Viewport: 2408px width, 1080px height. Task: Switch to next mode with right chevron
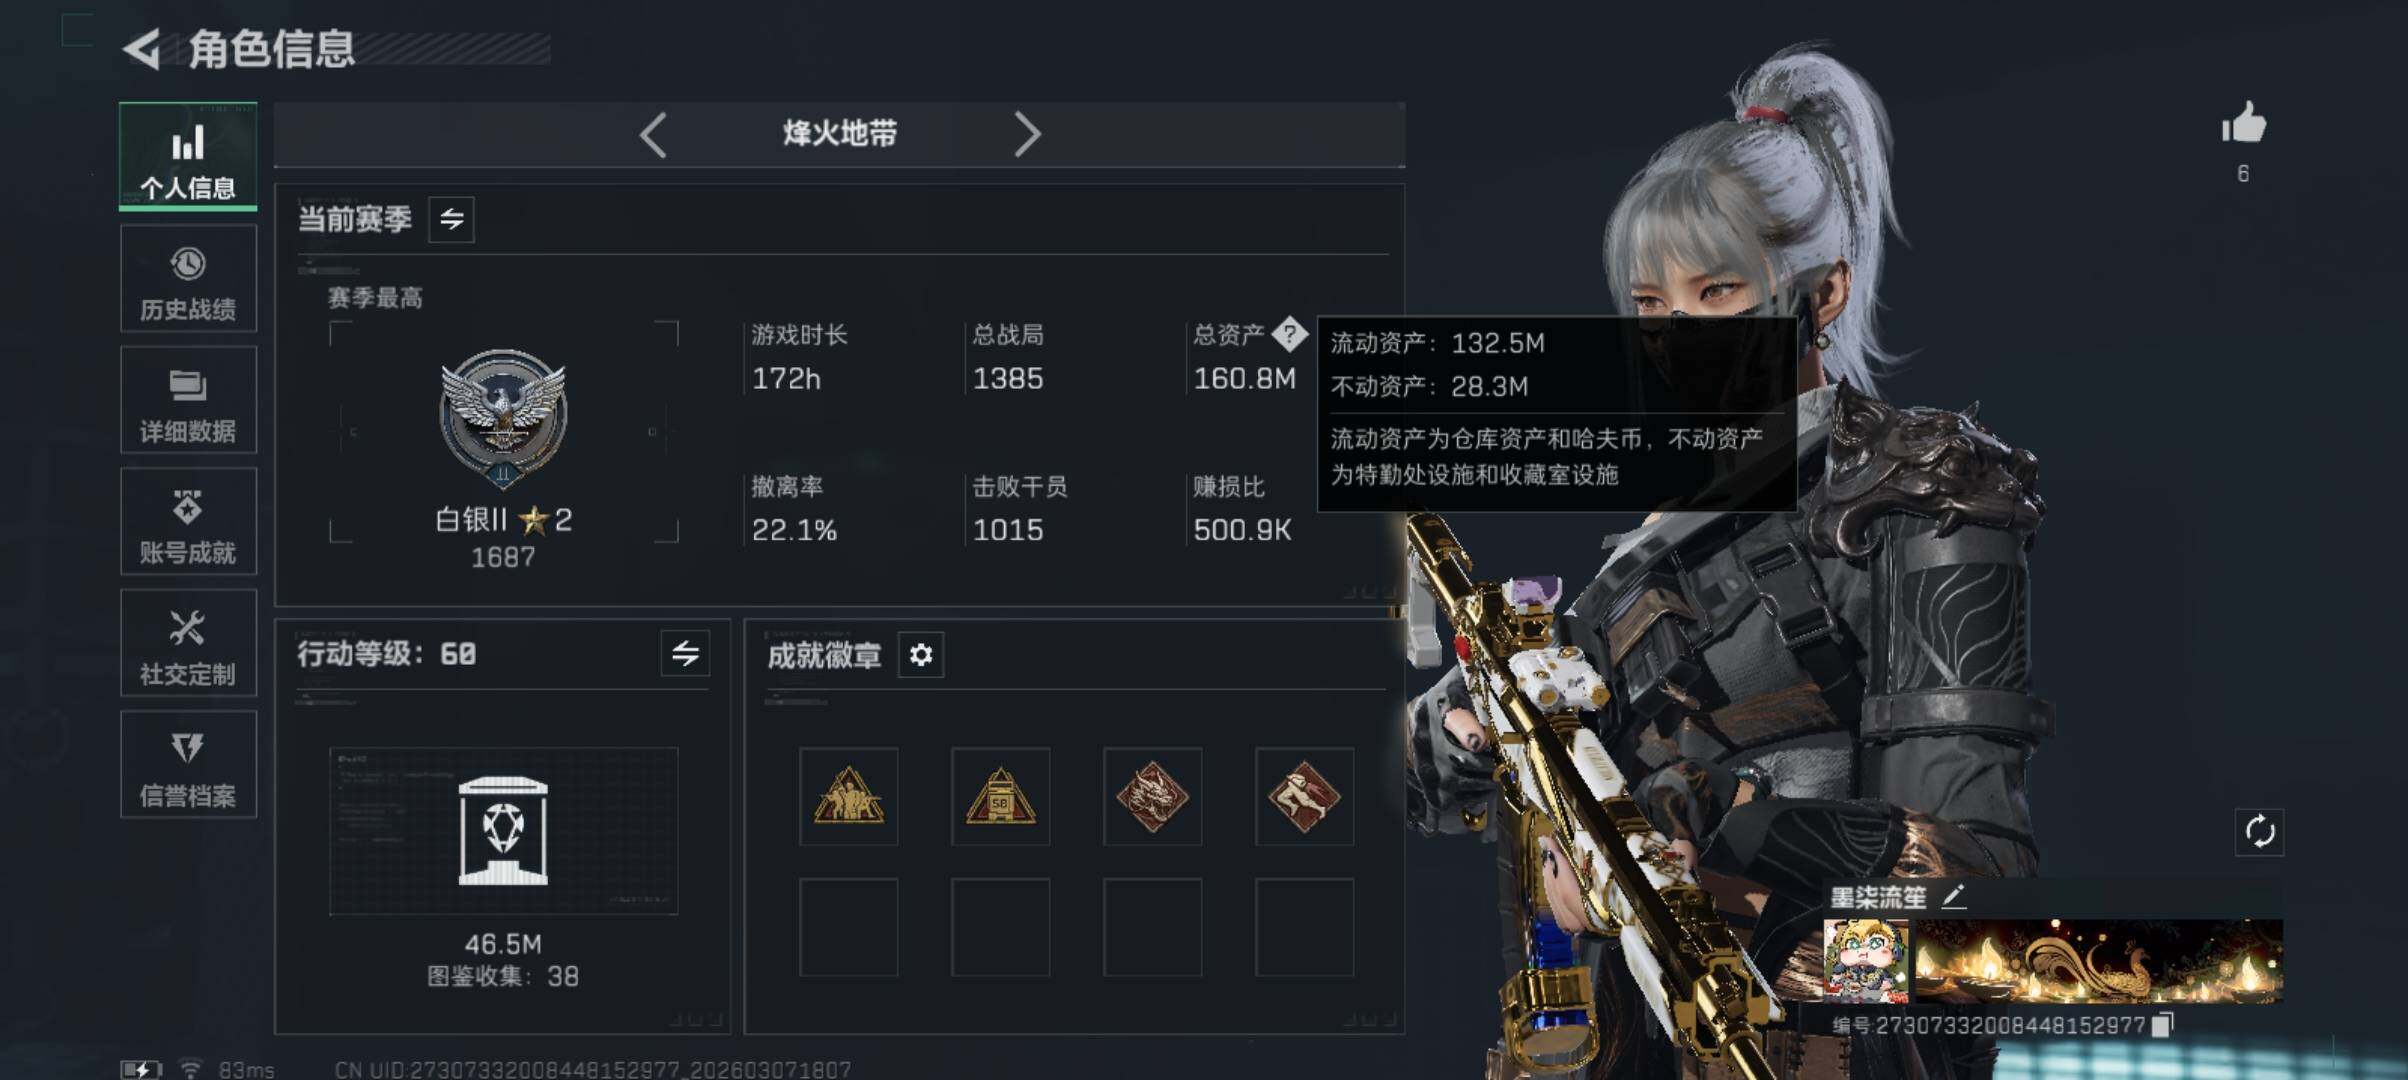pyautogui.click(x=1027, y=134)
